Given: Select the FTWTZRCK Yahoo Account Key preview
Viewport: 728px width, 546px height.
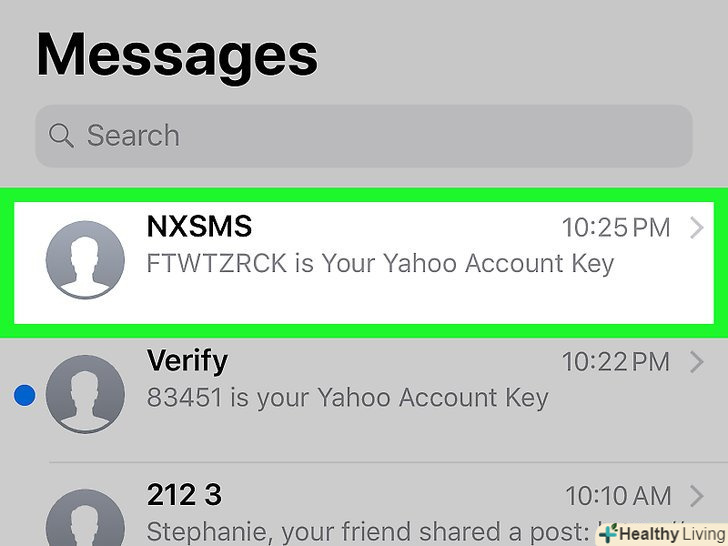Looking at the screenshot, I should tap(380, 264).
